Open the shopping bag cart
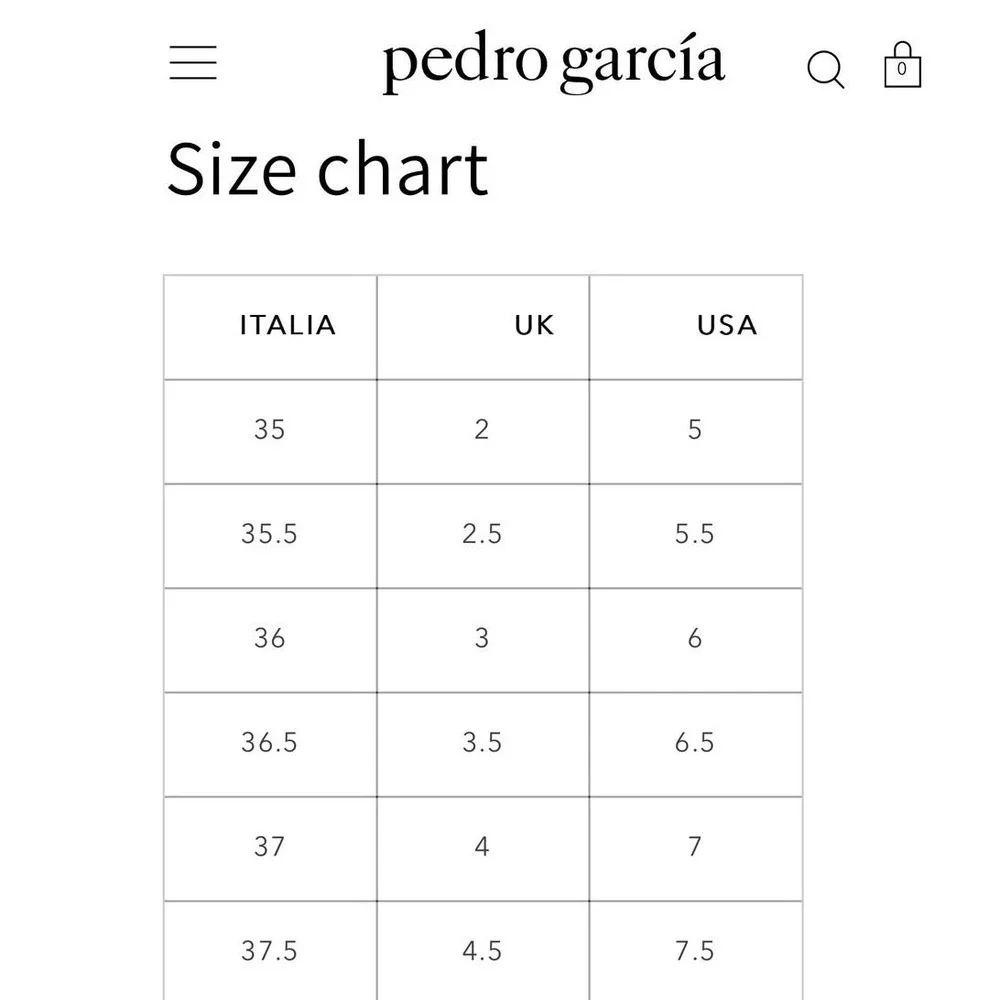Viewport: 1000px width, 1000px height. pyautogui.click(x=902, y=64)
